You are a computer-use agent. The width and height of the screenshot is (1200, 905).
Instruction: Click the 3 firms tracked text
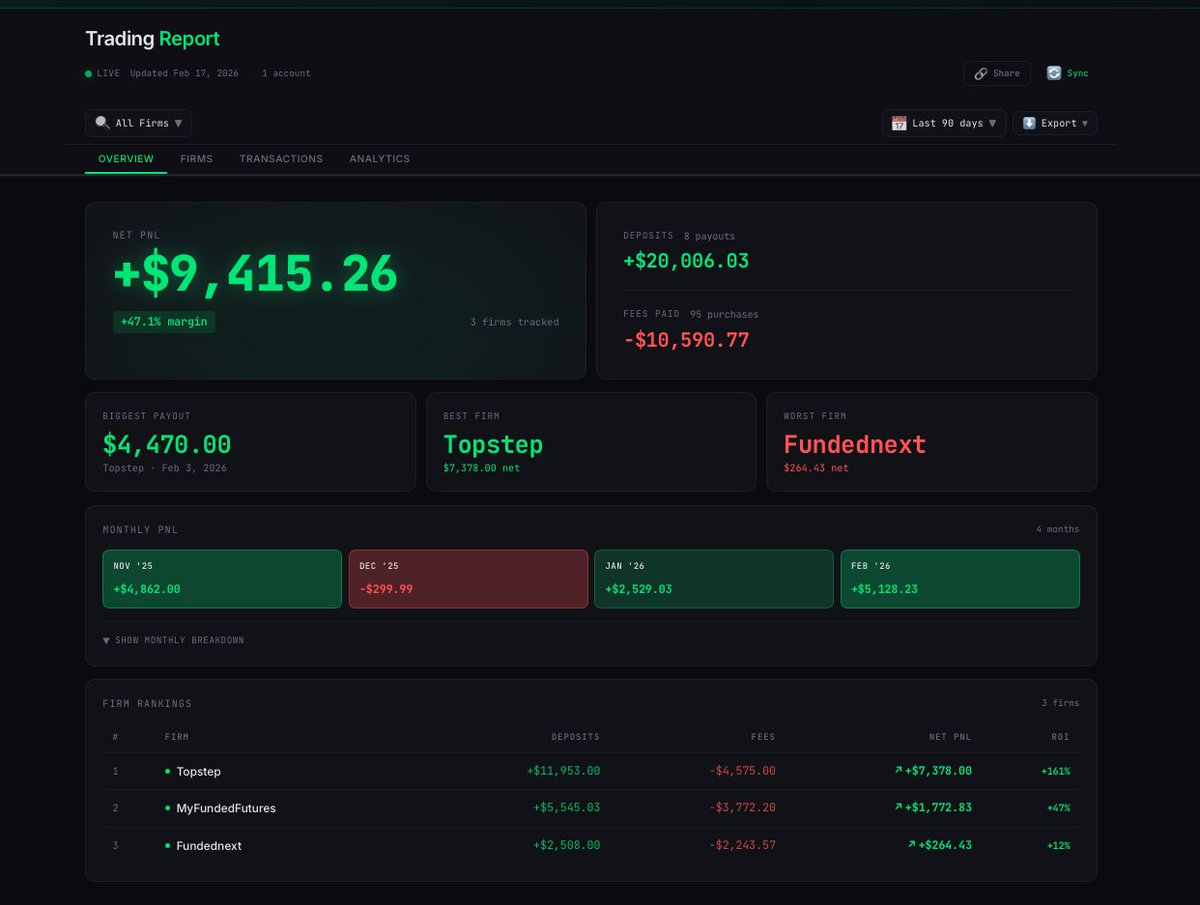[x=514, y=322]
